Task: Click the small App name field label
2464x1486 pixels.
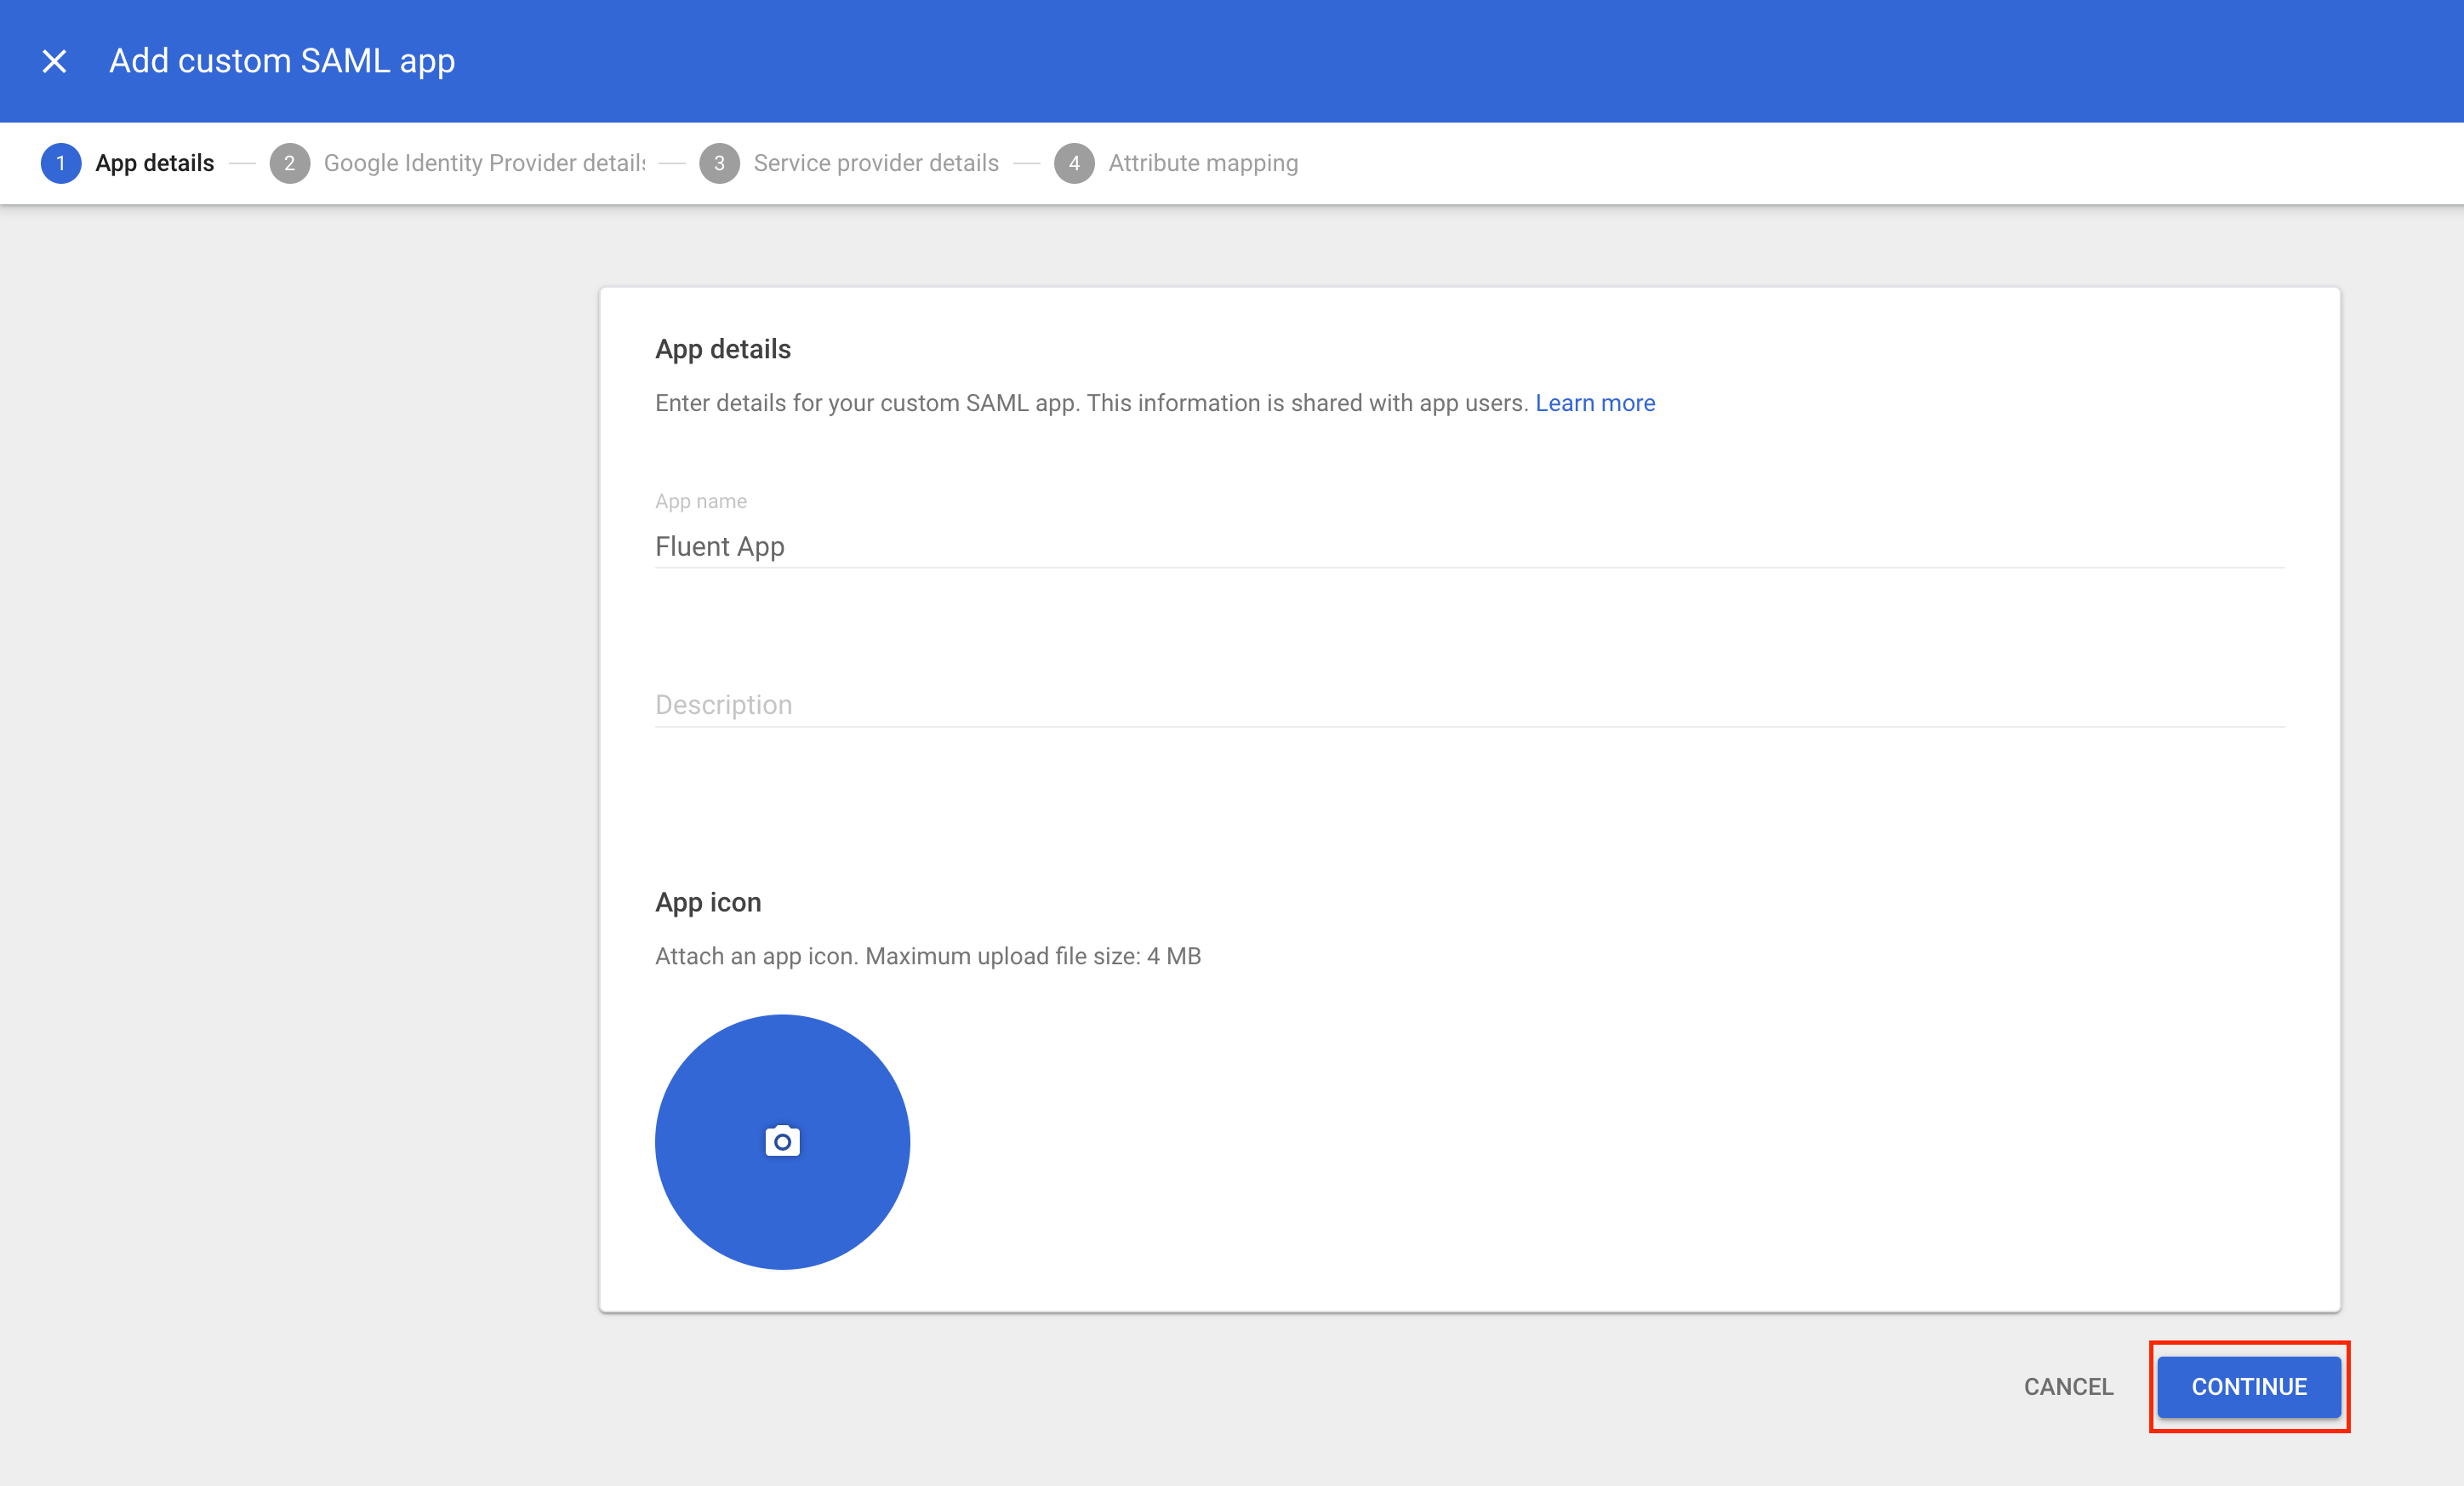Action: [700, 501]
